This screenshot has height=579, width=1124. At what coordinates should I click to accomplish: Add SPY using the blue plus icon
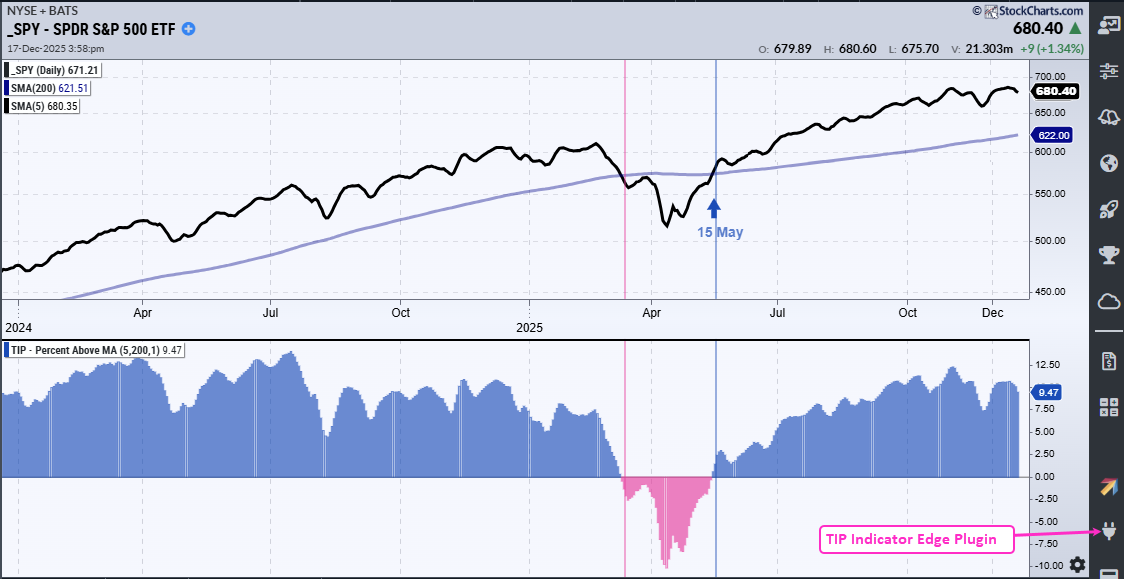(189, 29)
